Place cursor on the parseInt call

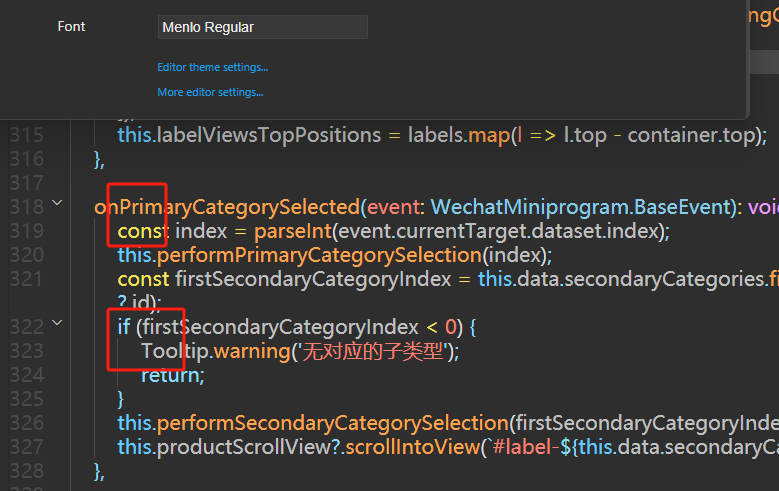295,231
